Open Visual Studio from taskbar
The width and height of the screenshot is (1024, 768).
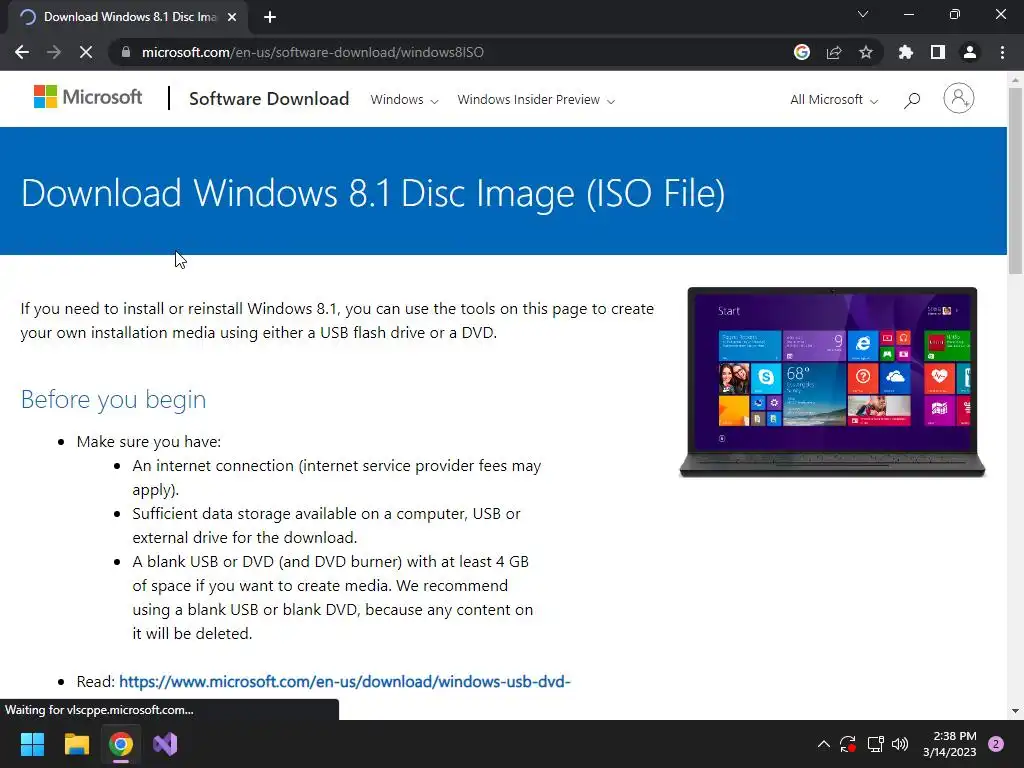tap(165, 744)
